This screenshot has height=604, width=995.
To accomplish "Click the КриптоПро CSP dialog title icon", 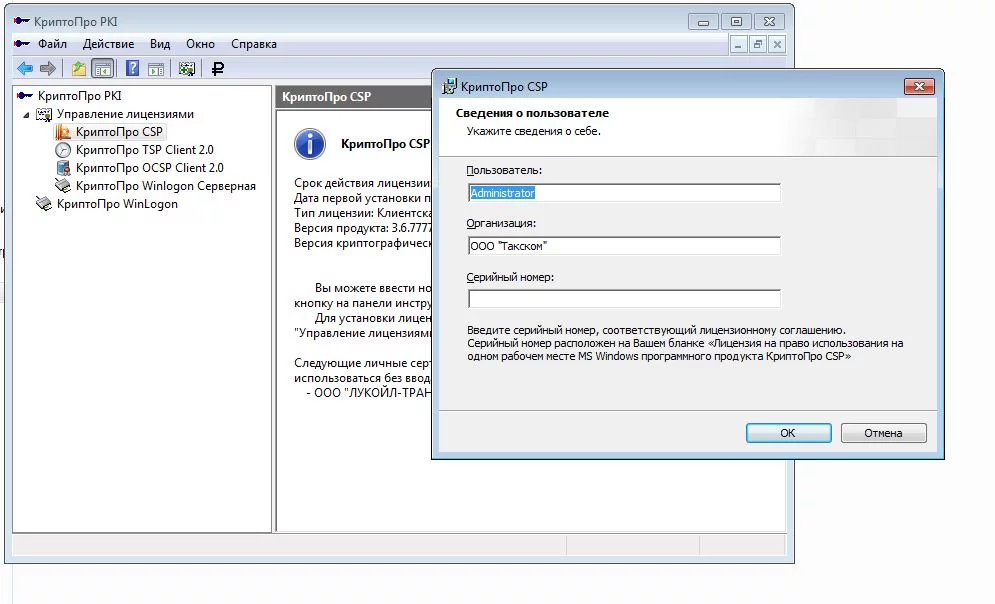I will pos(449,86).
